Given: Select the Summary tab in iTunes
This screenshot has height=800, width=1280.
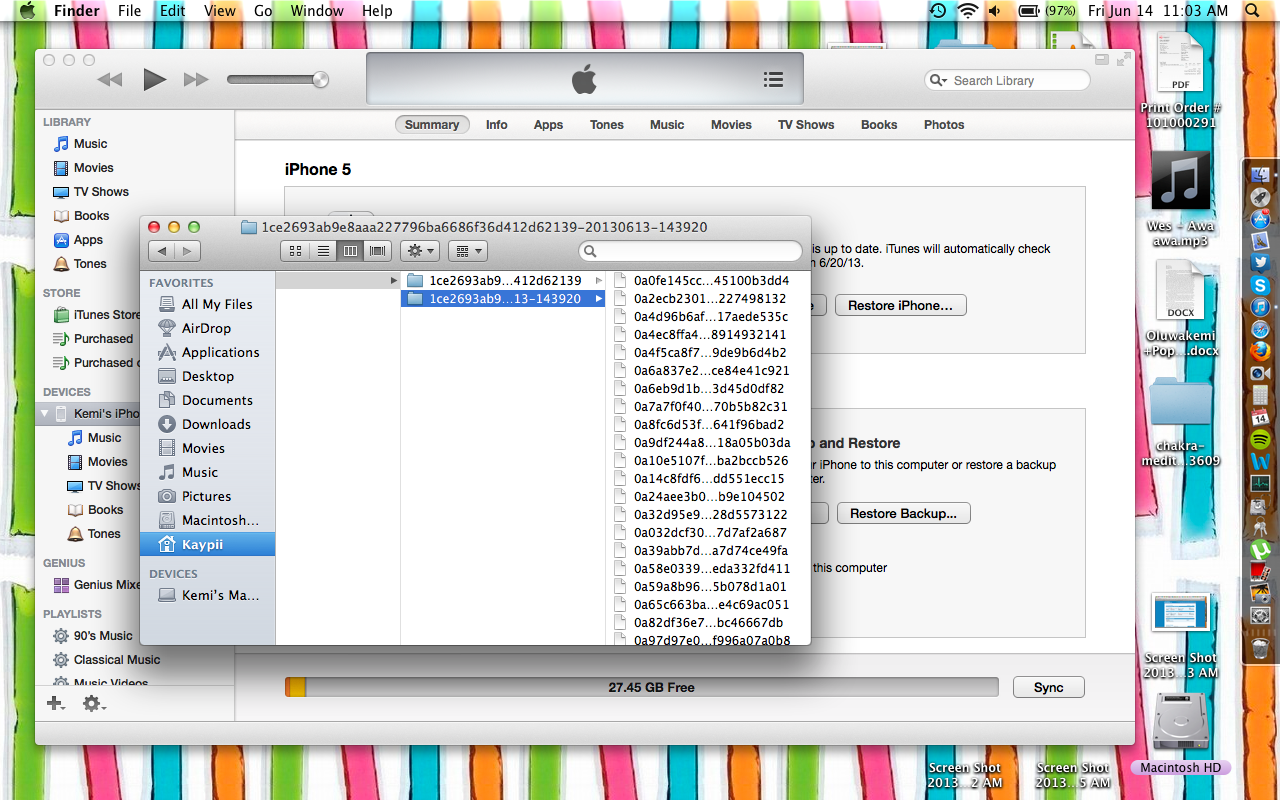Looking at the screenshot, I should (x=432, y=125).
